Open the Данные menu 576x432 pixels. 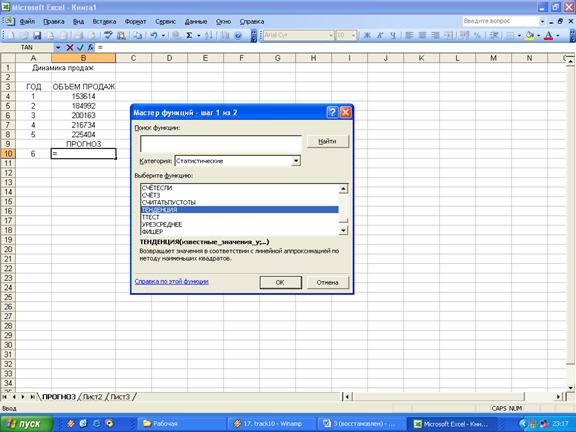click(196, 22)
